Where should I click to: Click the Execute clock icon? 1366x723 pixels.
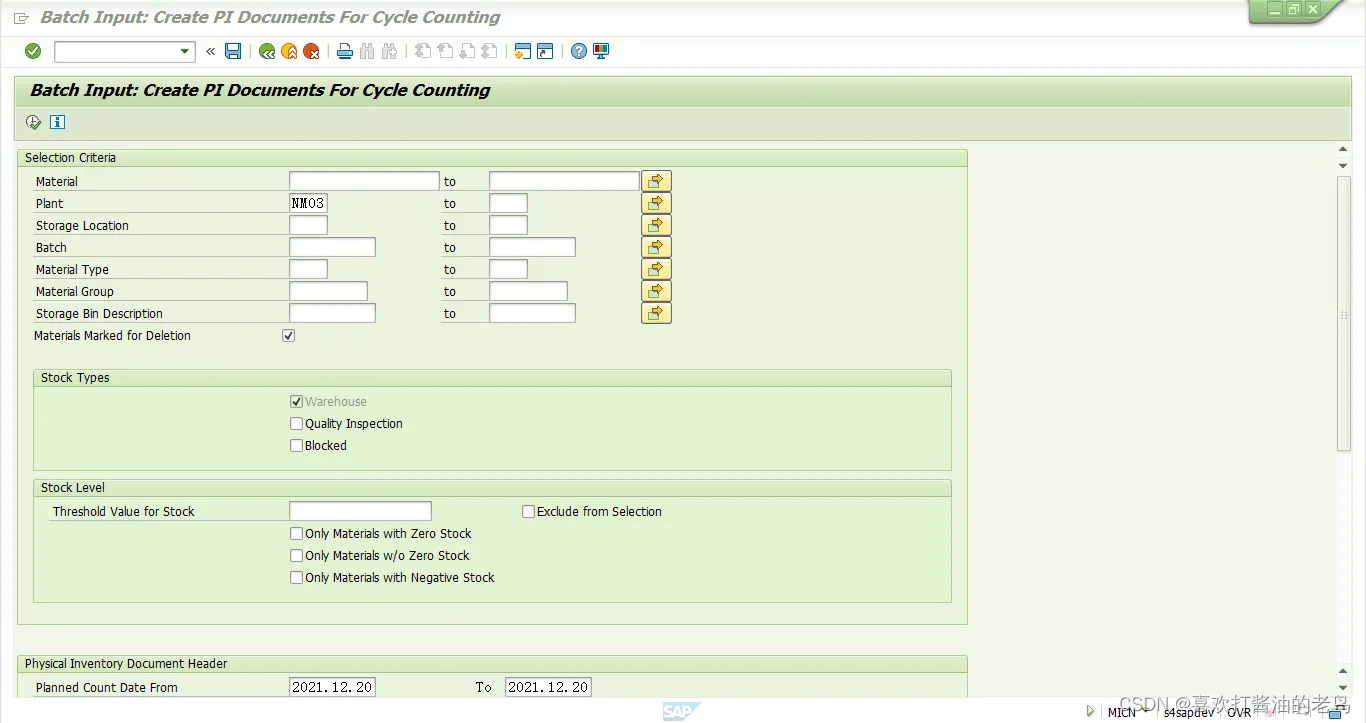[34, 122]
